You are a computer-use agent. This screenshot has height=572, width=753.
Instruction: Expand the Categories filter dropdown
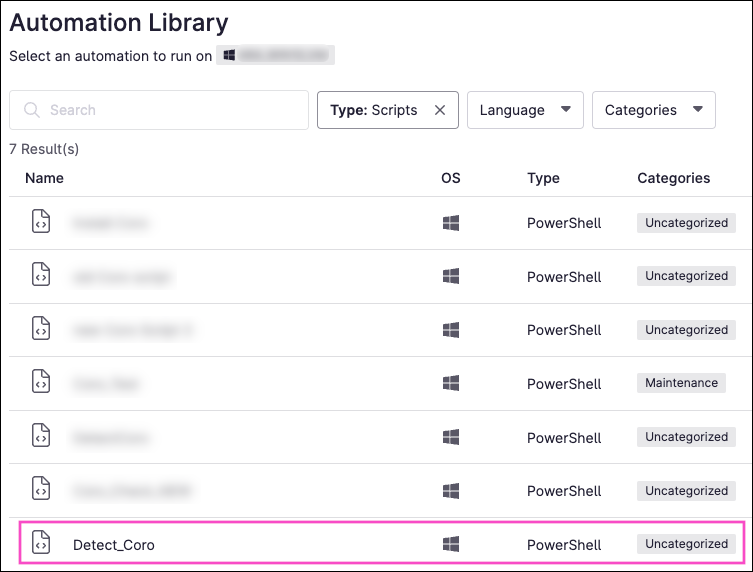(x=653, y=110)
